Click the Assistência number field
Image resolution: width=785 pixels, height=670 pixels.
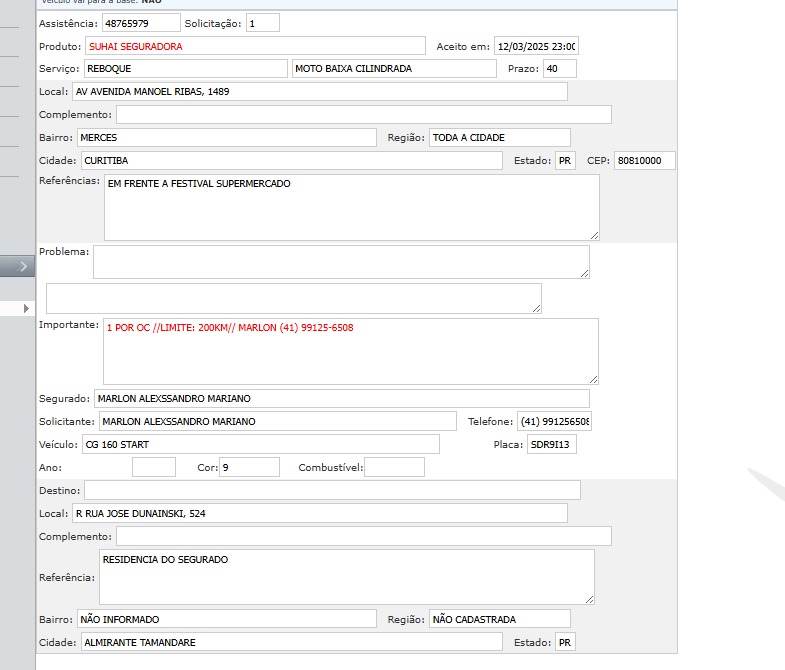point(141,23)
